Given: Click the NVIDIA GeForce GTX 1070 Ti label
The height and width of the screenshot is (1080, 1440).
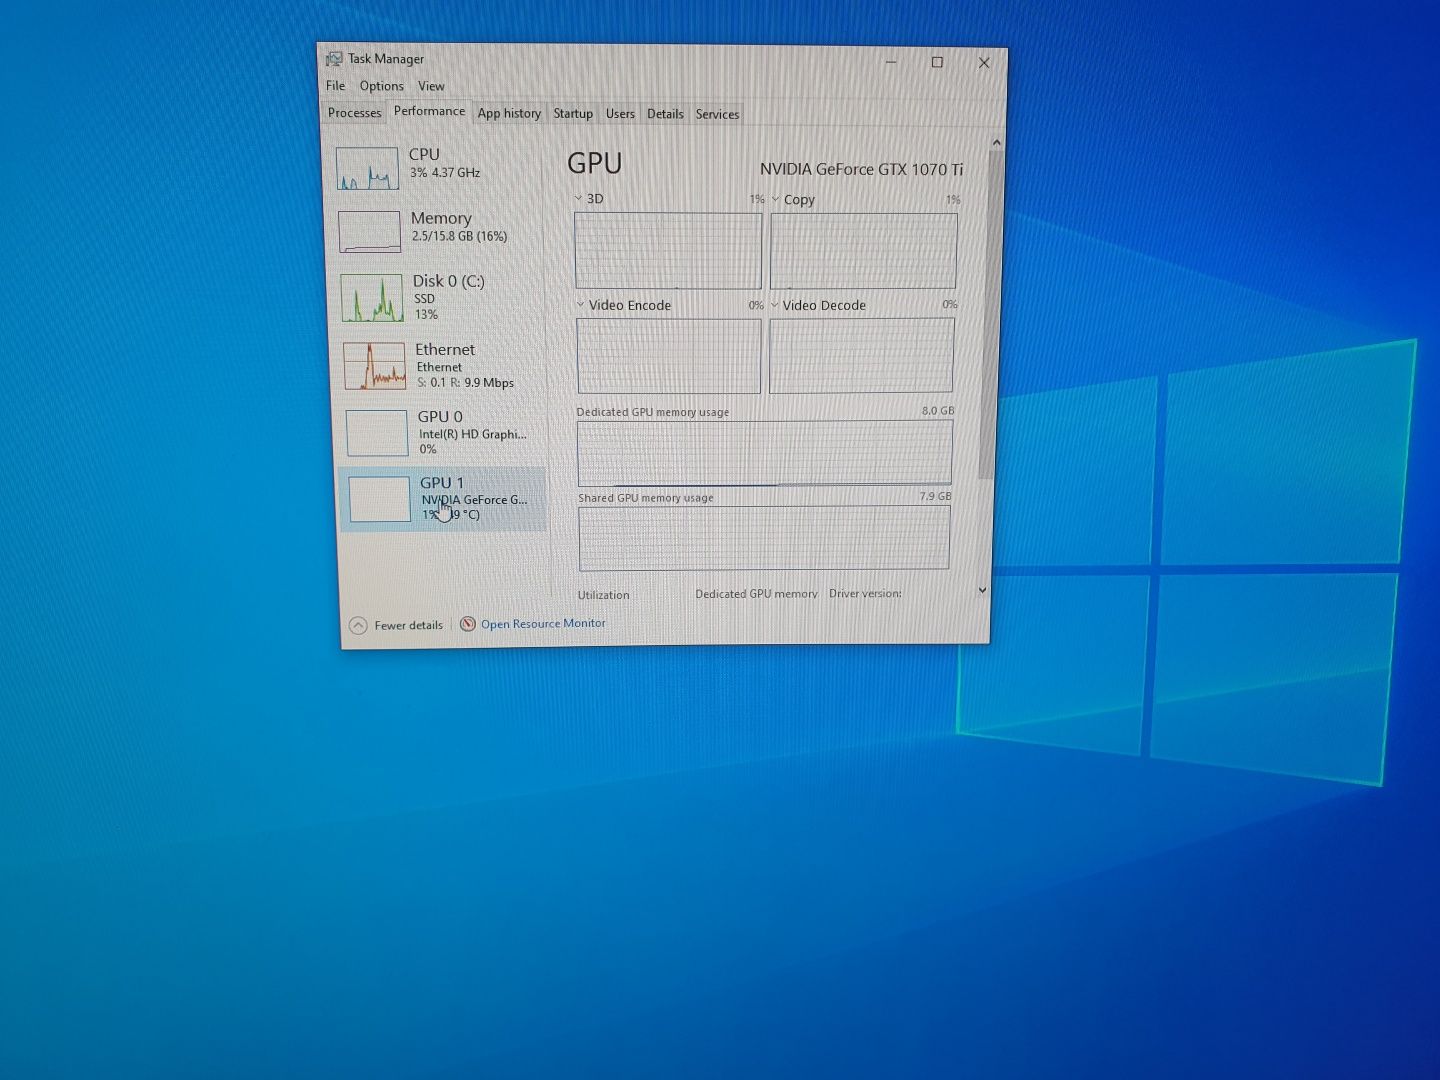Looking at the screenshot, I should tap(861, 169).
